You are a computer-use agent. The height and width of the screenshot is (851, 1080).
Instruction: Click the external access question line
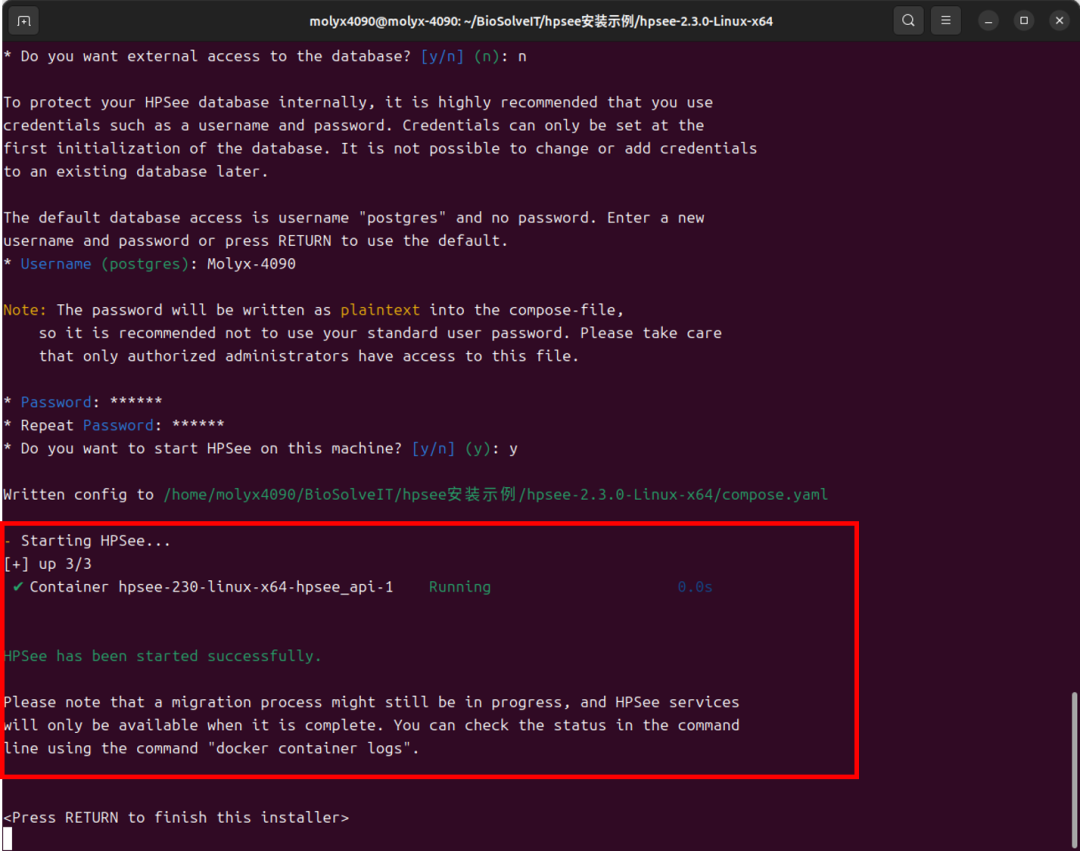pyautogui.click(x=265, y=56)
